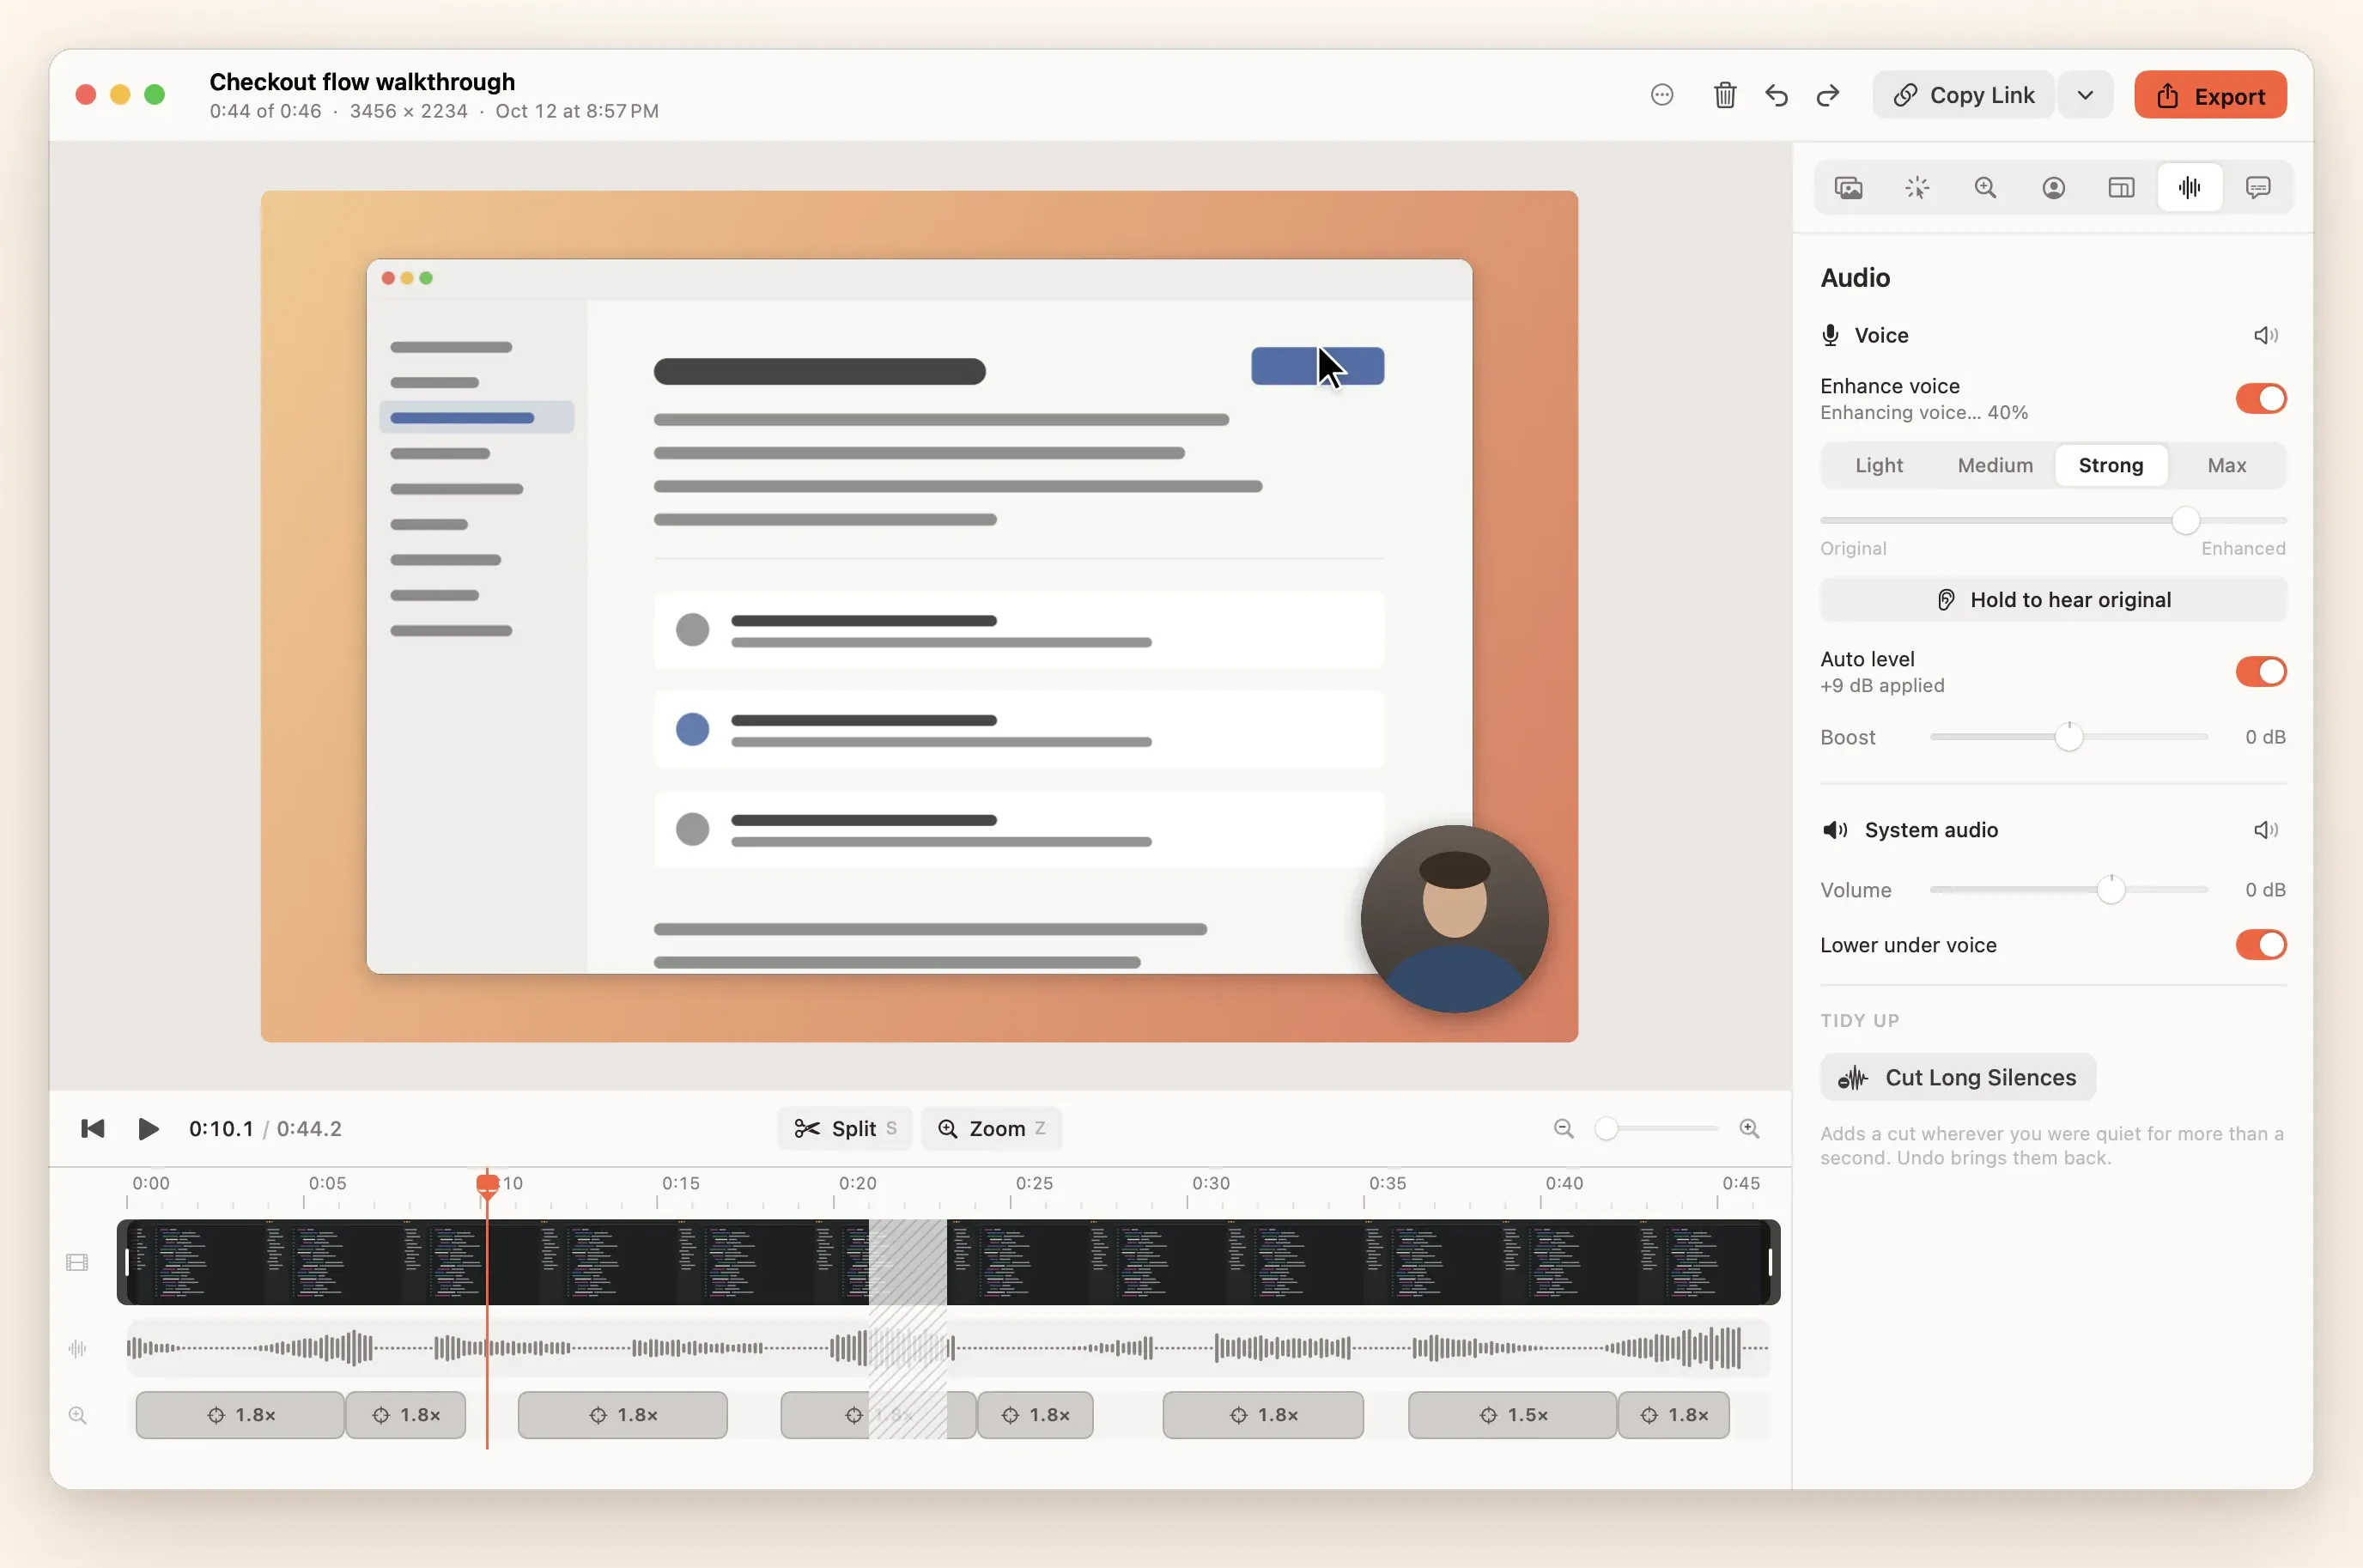
Task: Open the audio waveform tab icon
Action: (2189, 188)
